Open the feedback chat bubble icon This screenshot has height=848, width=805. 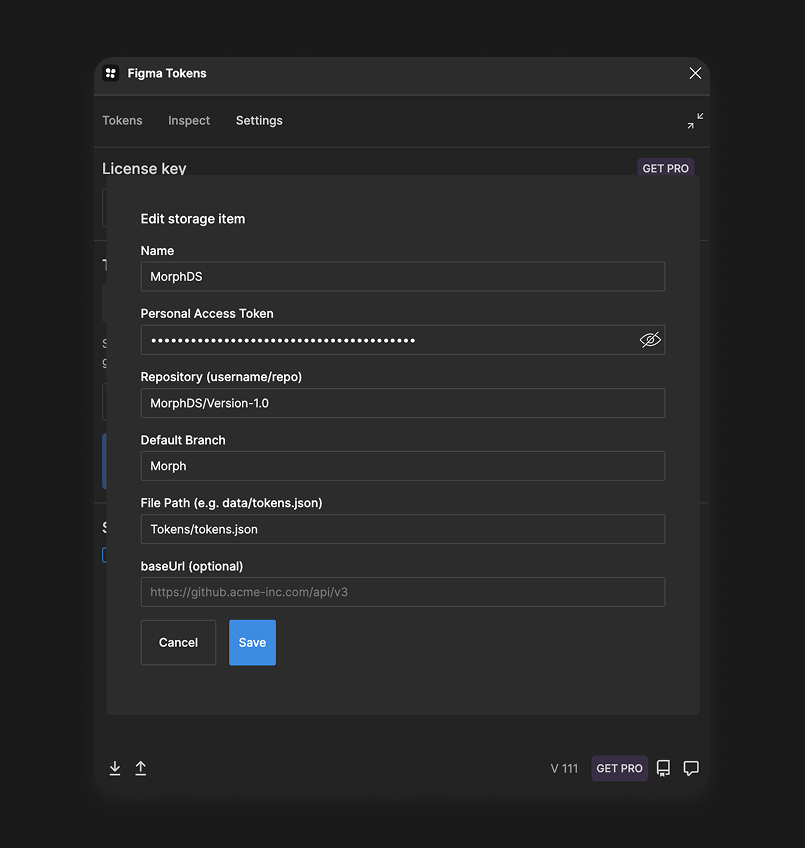[691, 768]
